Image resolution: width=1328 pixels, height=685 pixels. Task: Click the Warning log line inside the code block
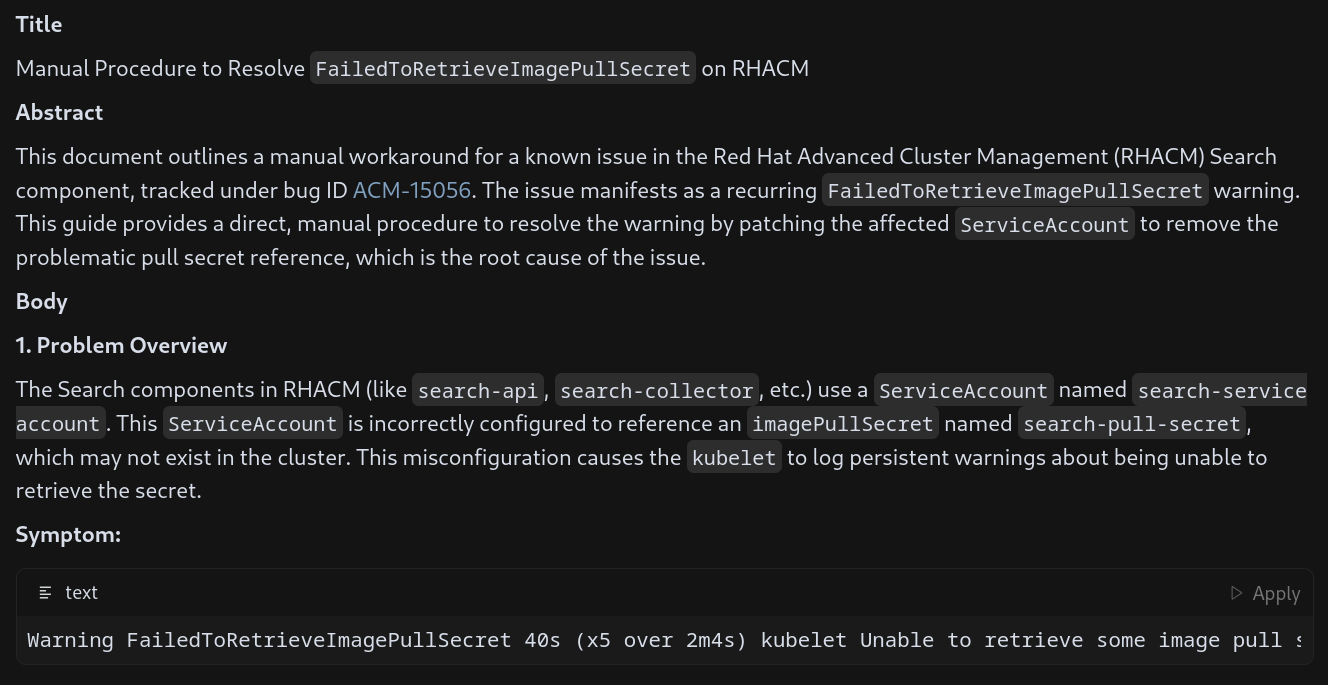coord(660,640)
